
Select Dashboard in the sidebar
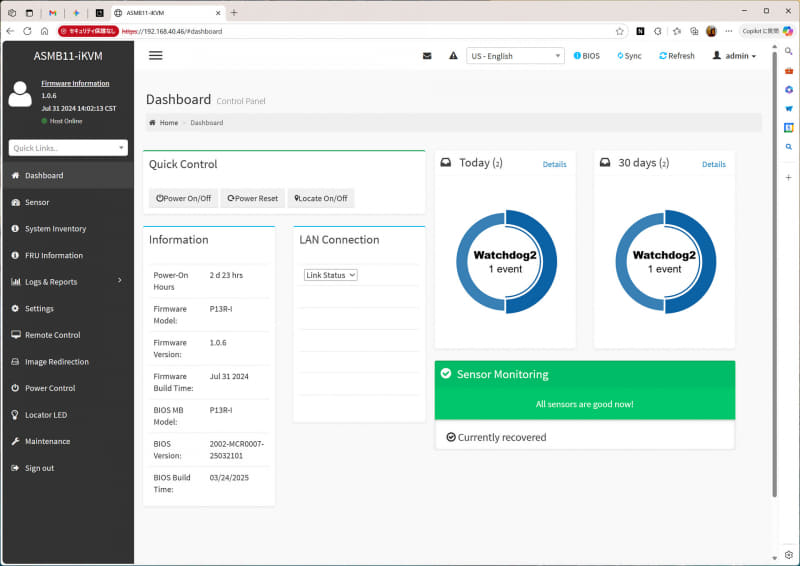[68, 175]
